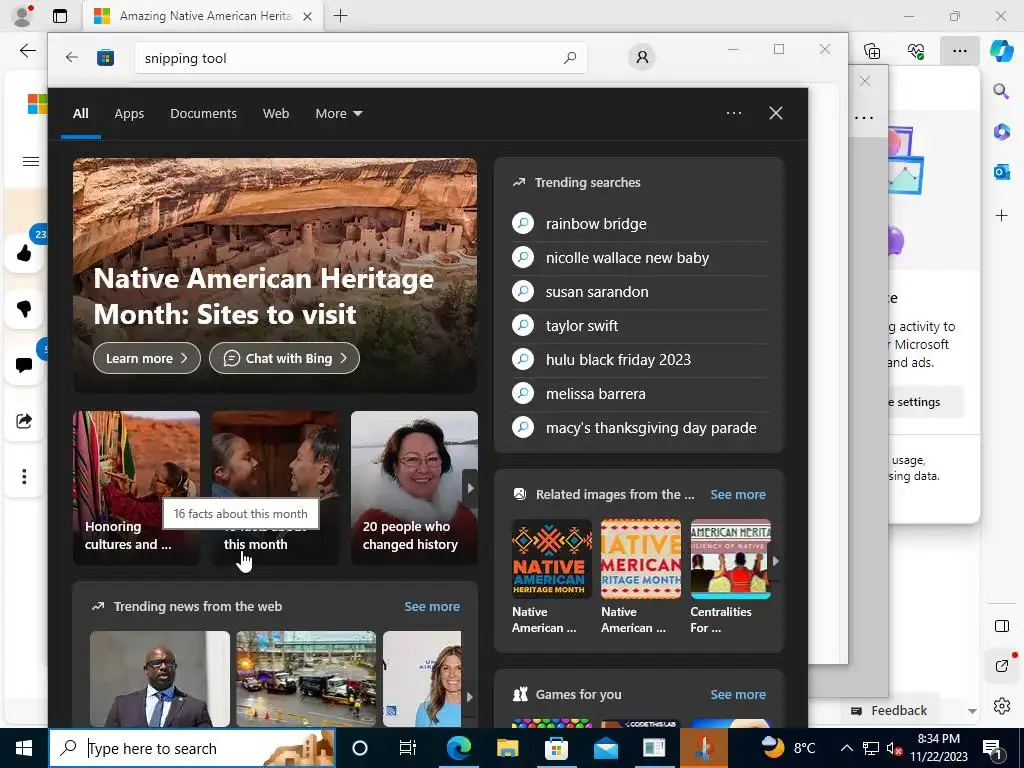Screen dimensions: 1024x768
Task: Open search panel options ellipsis
Action: point(733,113)
